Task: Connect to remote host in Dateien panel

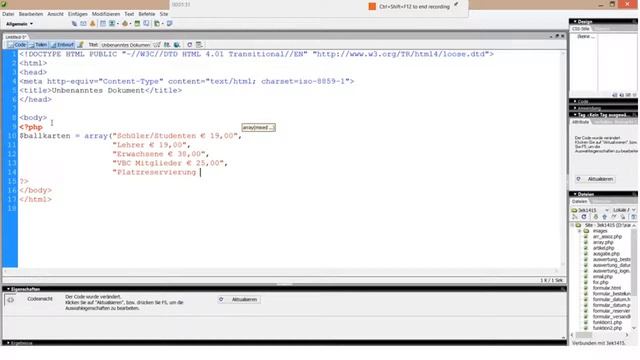Action: click(x=575, y=217)
